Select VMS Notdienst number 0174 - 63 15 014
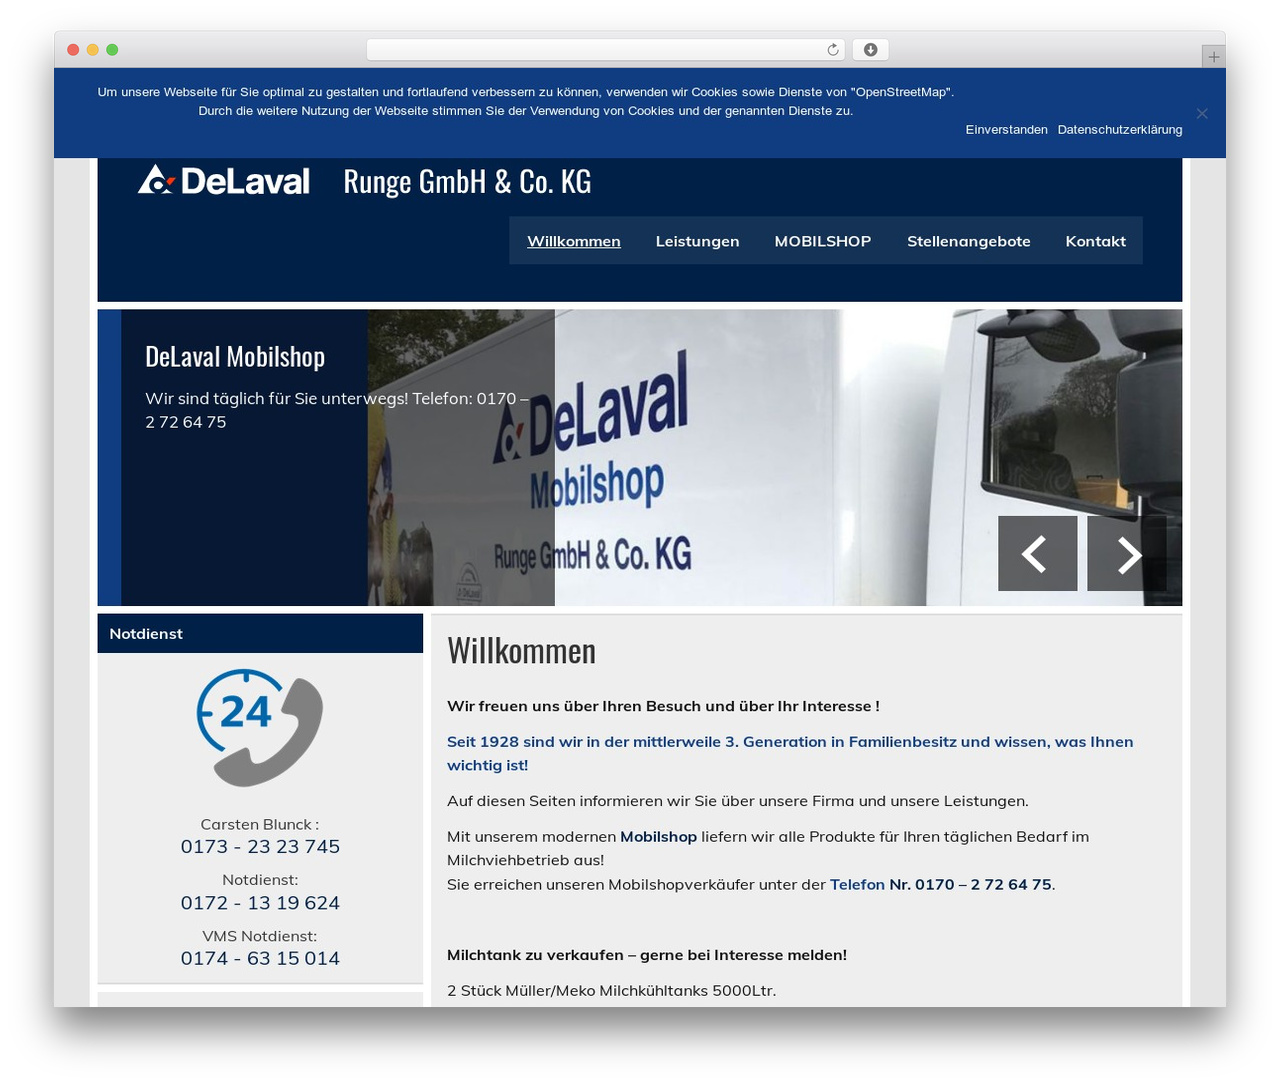The image size is (1280, 1084). [x=260, y=958]
